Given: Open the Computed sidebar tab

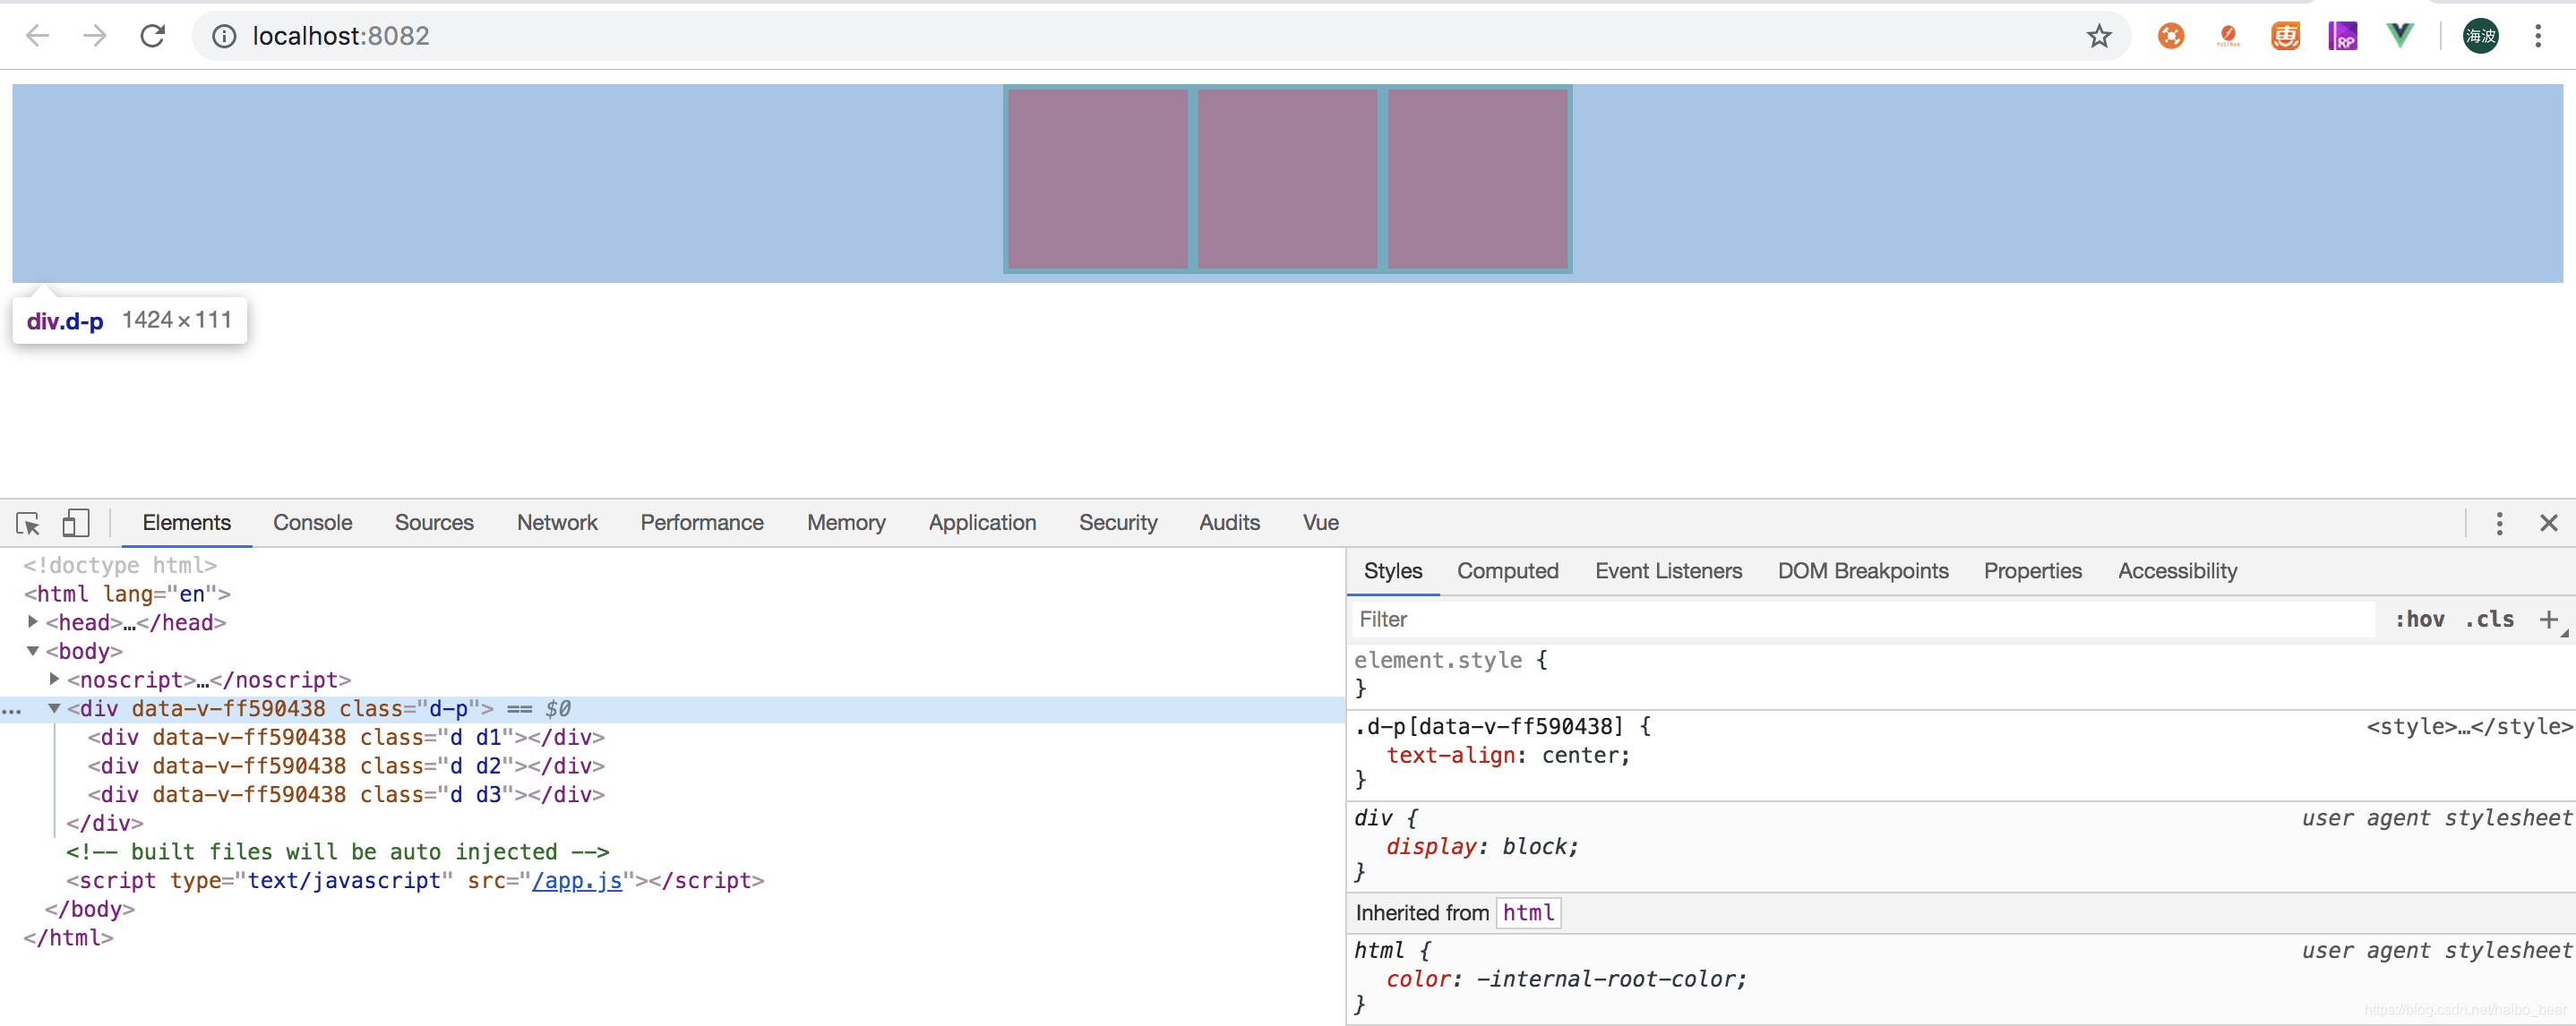Looking at the screenshot, I should pyautogui.click(x=1507, y=571).
